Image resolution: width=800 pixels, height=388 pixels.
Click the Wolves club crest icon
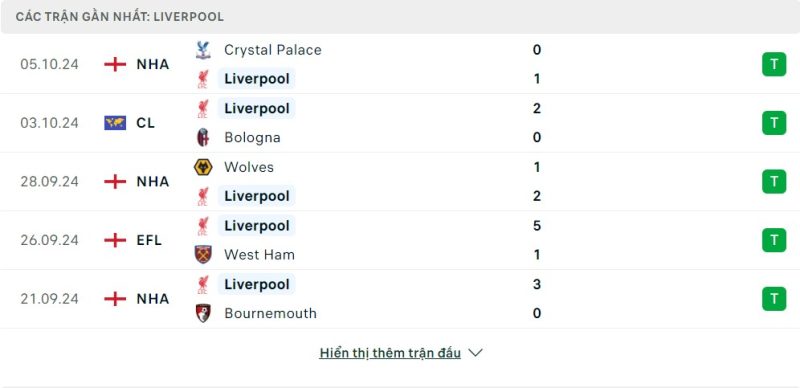(x=203, y=167)
